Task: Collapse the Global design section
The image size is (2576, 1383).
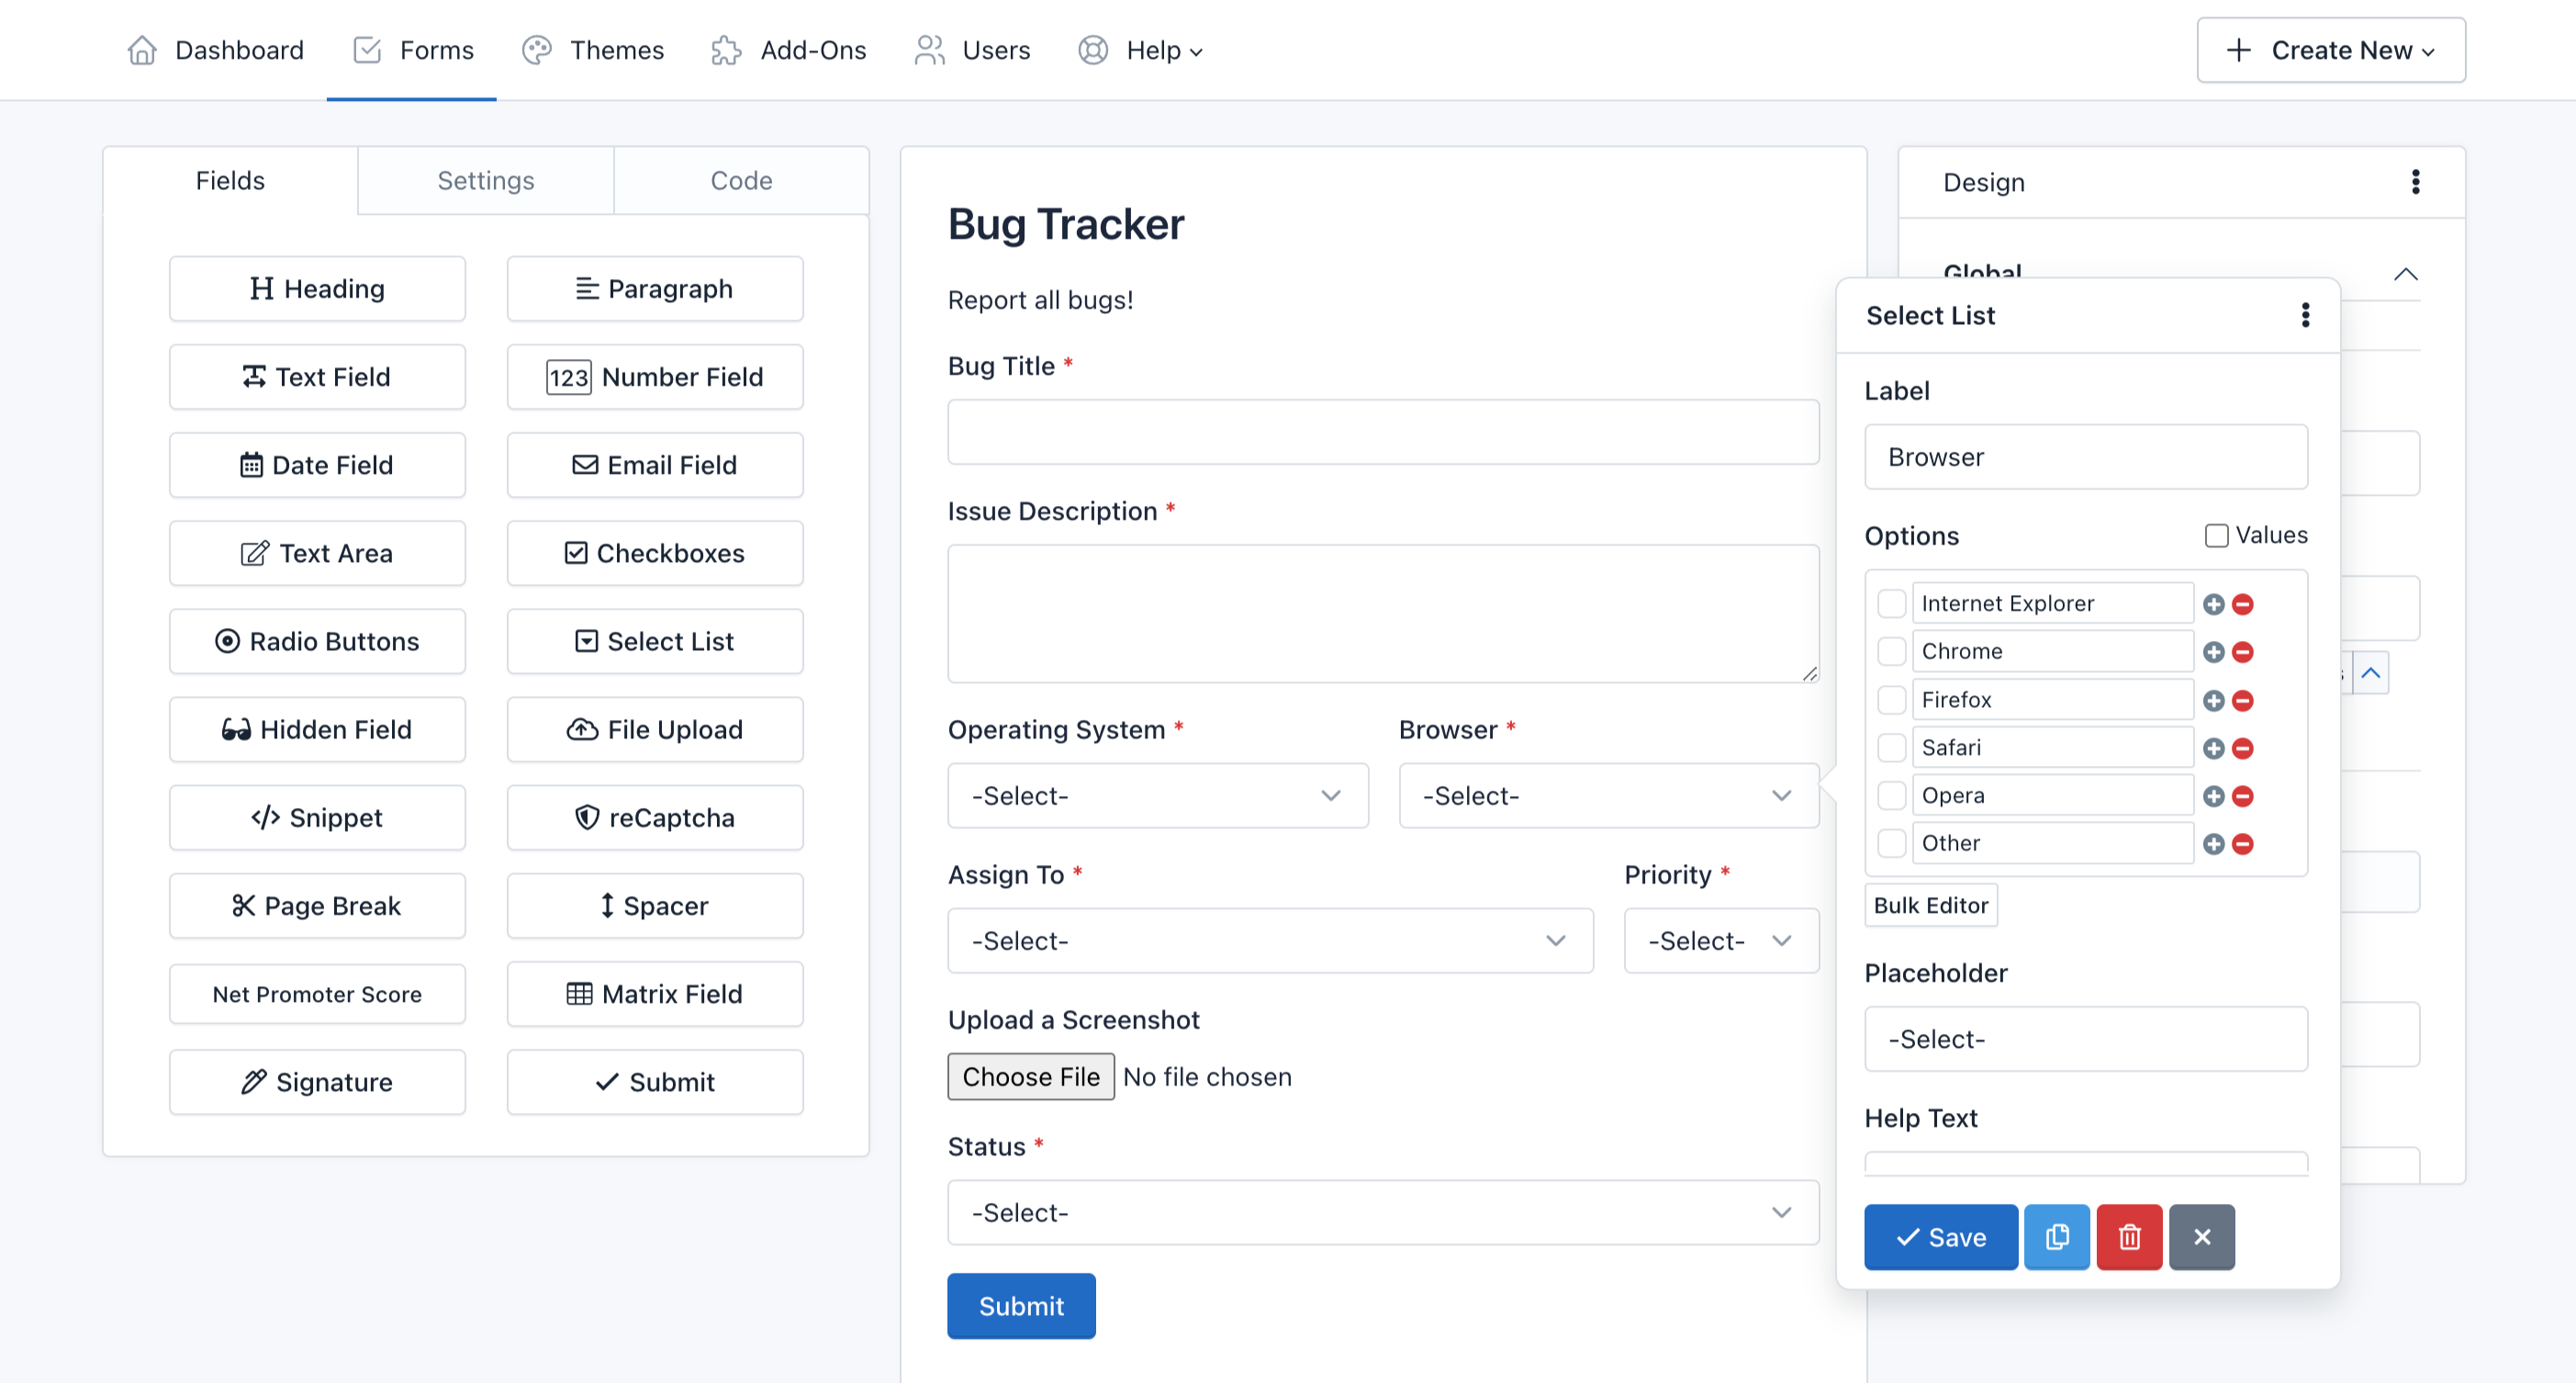Action: tap(2405, 274)
